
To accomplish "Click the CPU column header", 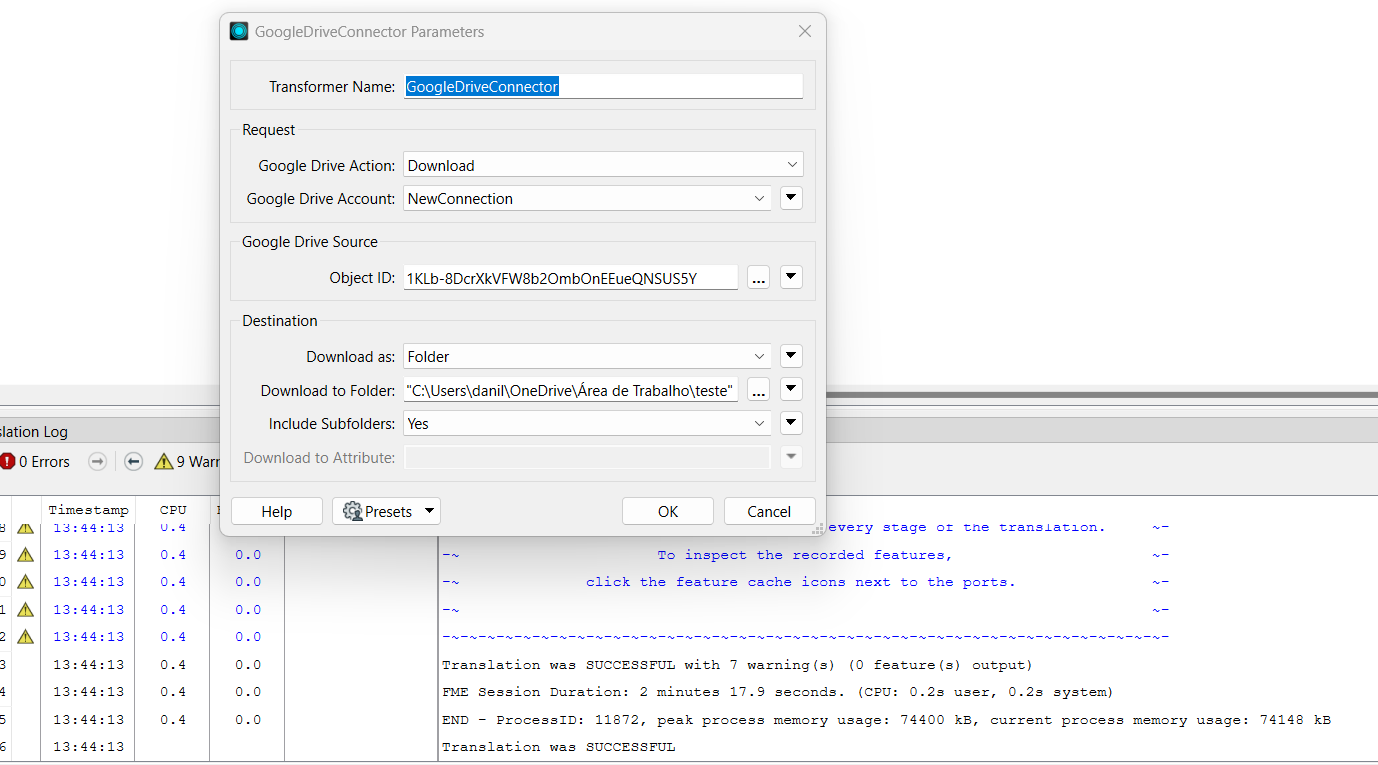I will [173, 510].
